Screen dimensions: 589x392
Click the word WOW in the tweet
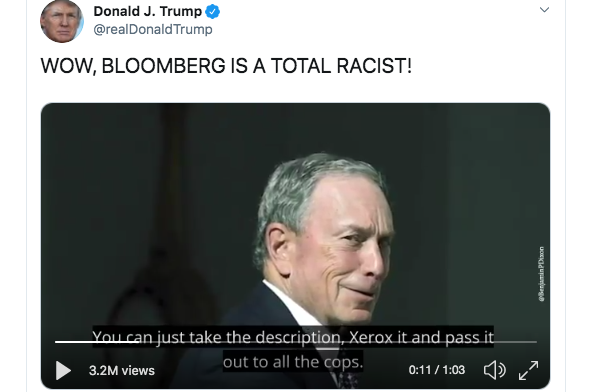click(x=68, y=66)
